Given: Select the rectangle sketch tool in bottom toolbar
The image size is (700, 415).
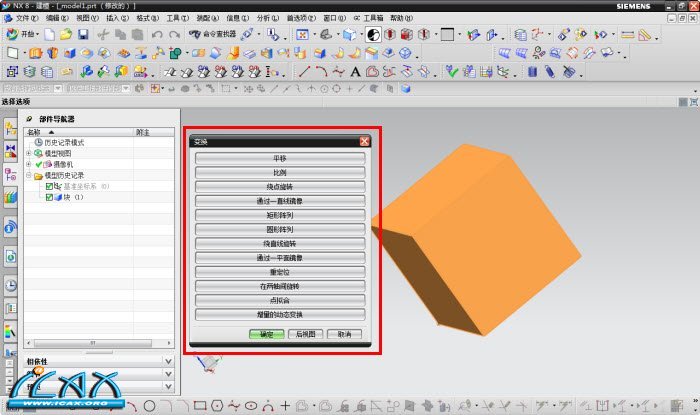Looking at the screenshot, I should 200,406.
